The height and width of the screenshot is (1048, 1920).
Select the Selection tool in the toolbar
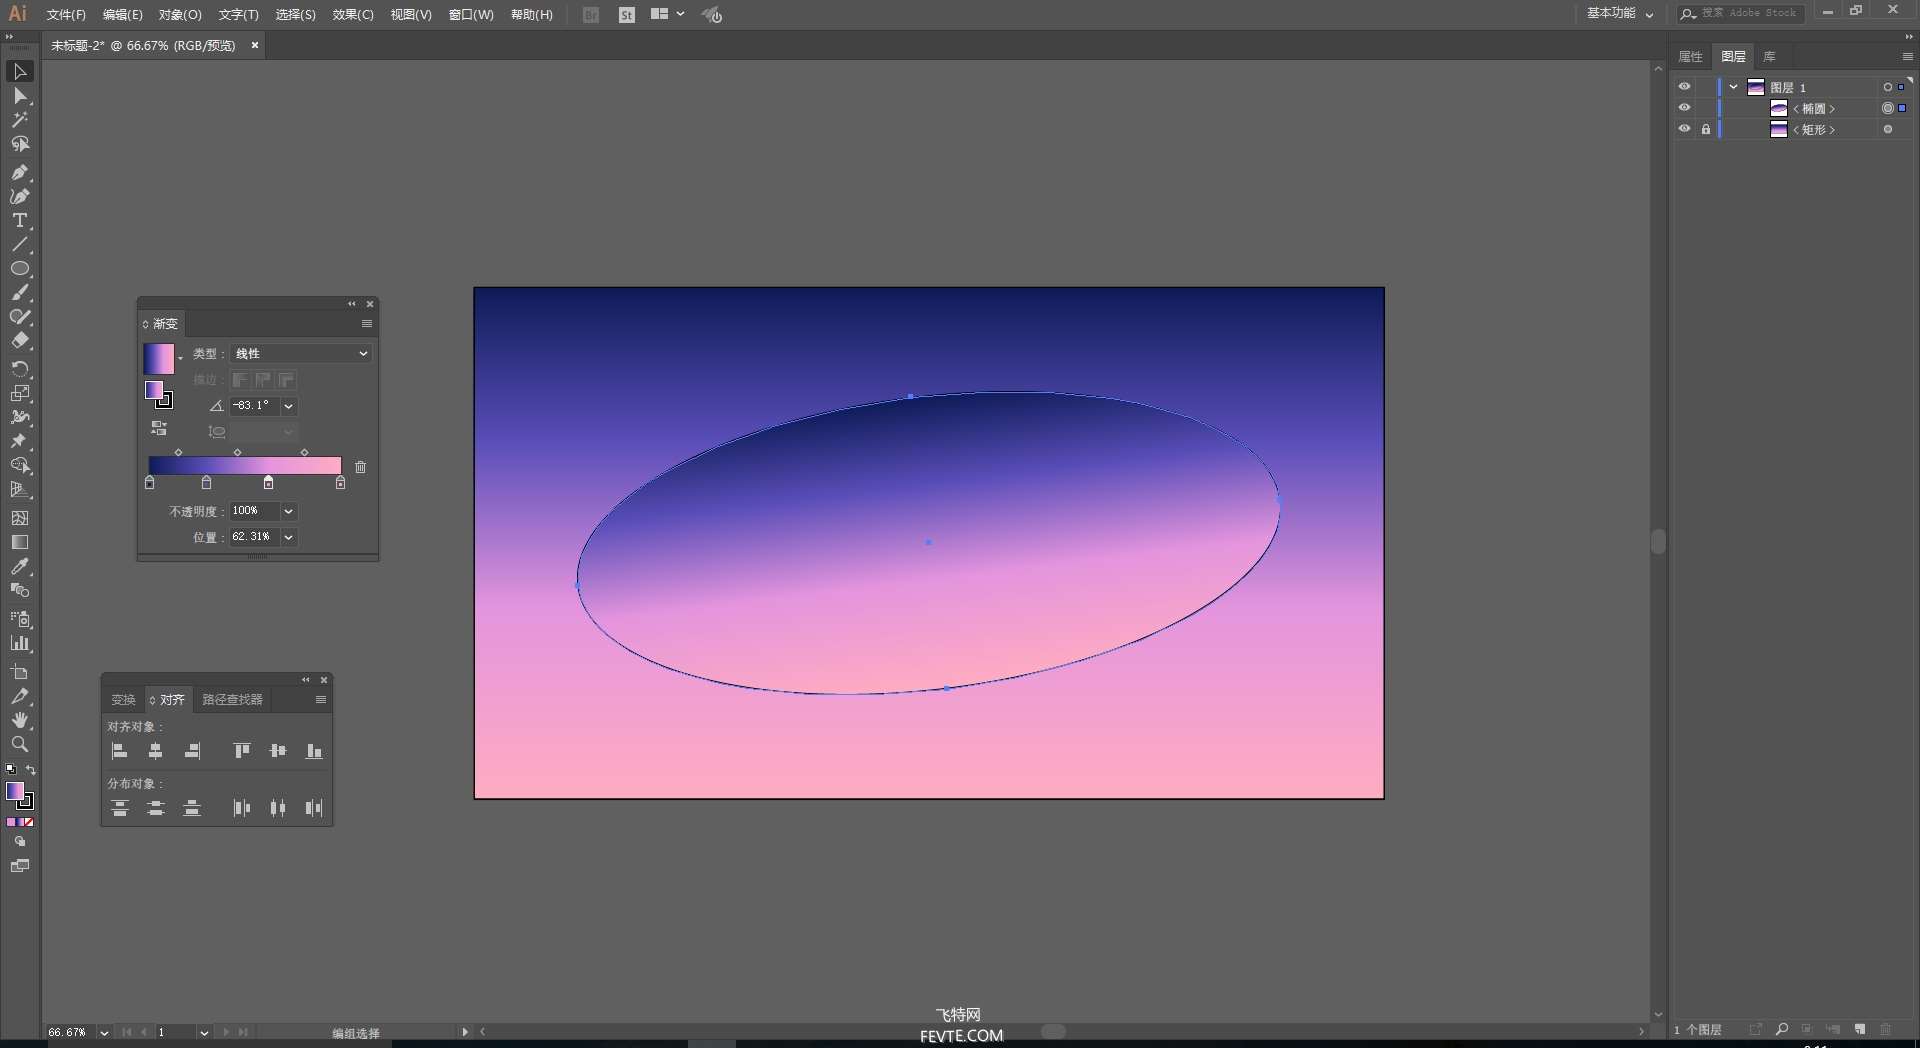[19, 72]
